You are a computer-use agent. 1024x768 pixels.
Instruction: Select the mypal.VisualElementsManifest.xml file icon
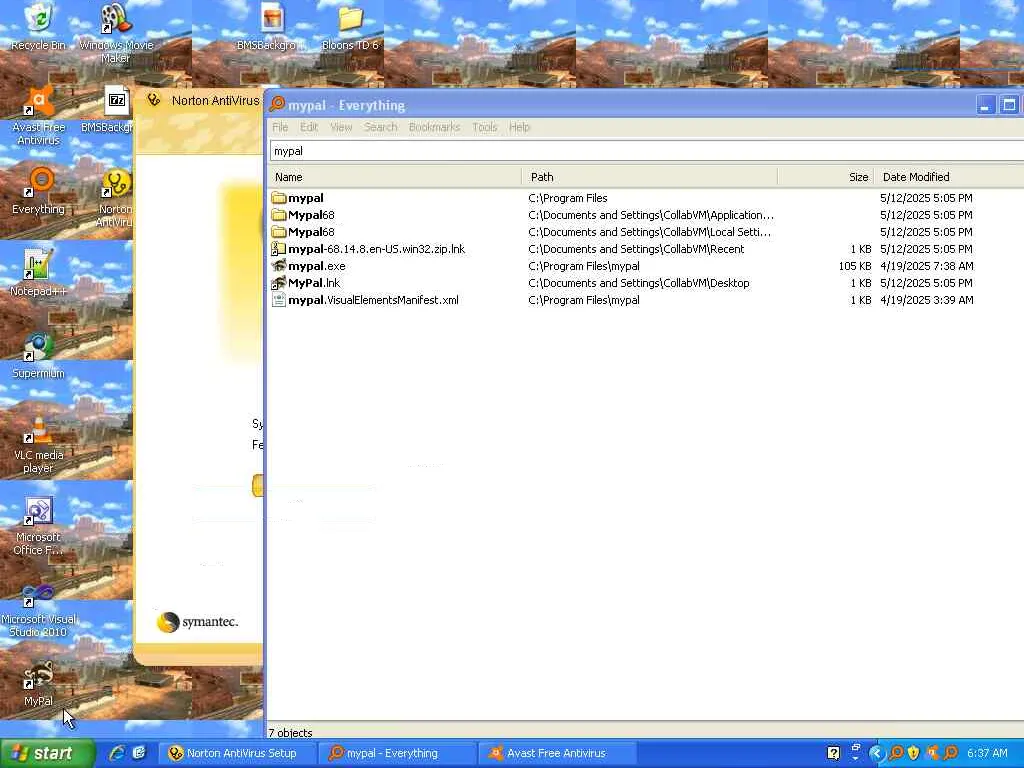[x=279, y=300]
